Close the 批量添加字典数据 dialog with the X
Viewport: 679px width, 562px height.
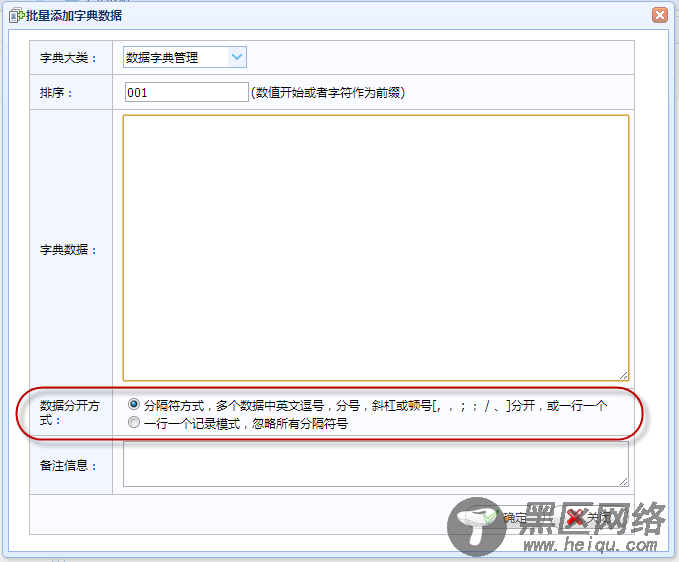[660, 16]
